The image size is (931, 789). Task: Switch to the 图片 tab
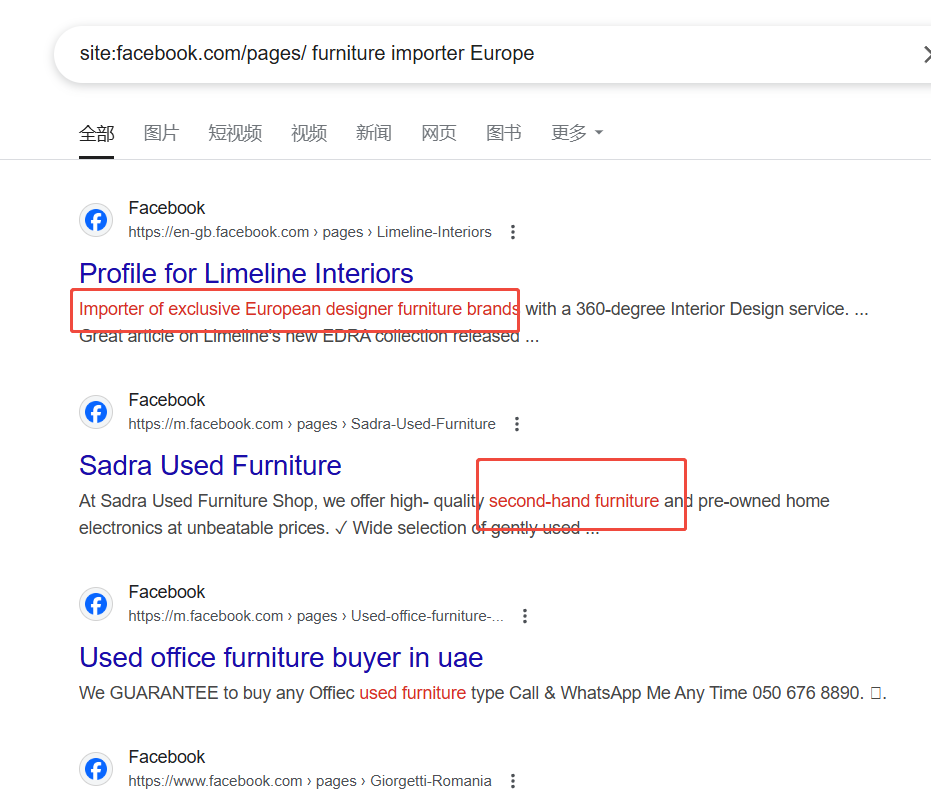tap(161, 133)
